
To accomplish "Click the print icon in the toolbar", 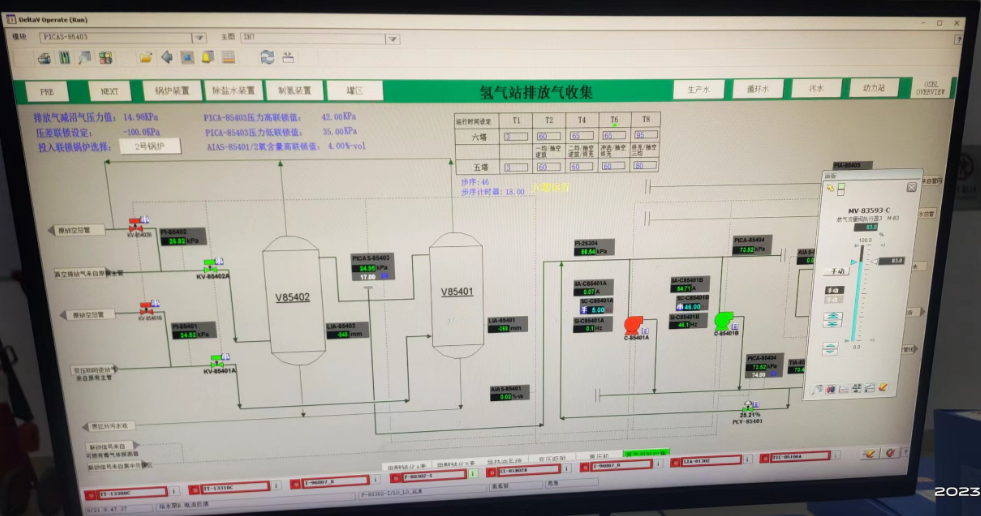I will [45, 58].
